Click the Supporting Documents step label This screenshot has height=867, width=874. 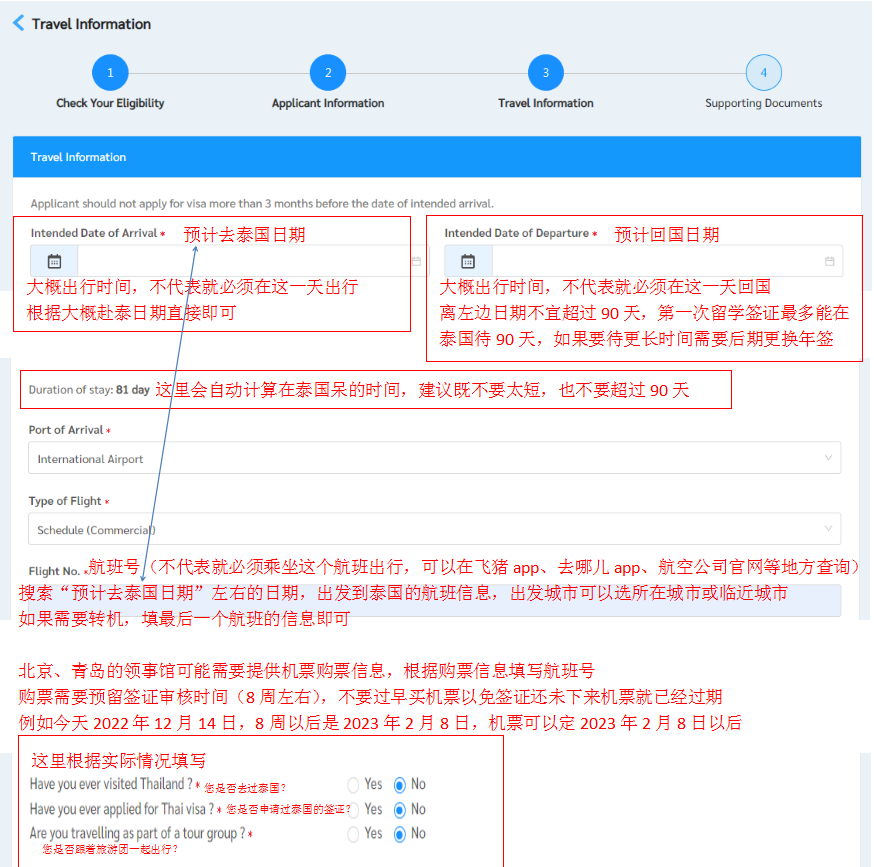pyautogui.click(x=763, y=103)
